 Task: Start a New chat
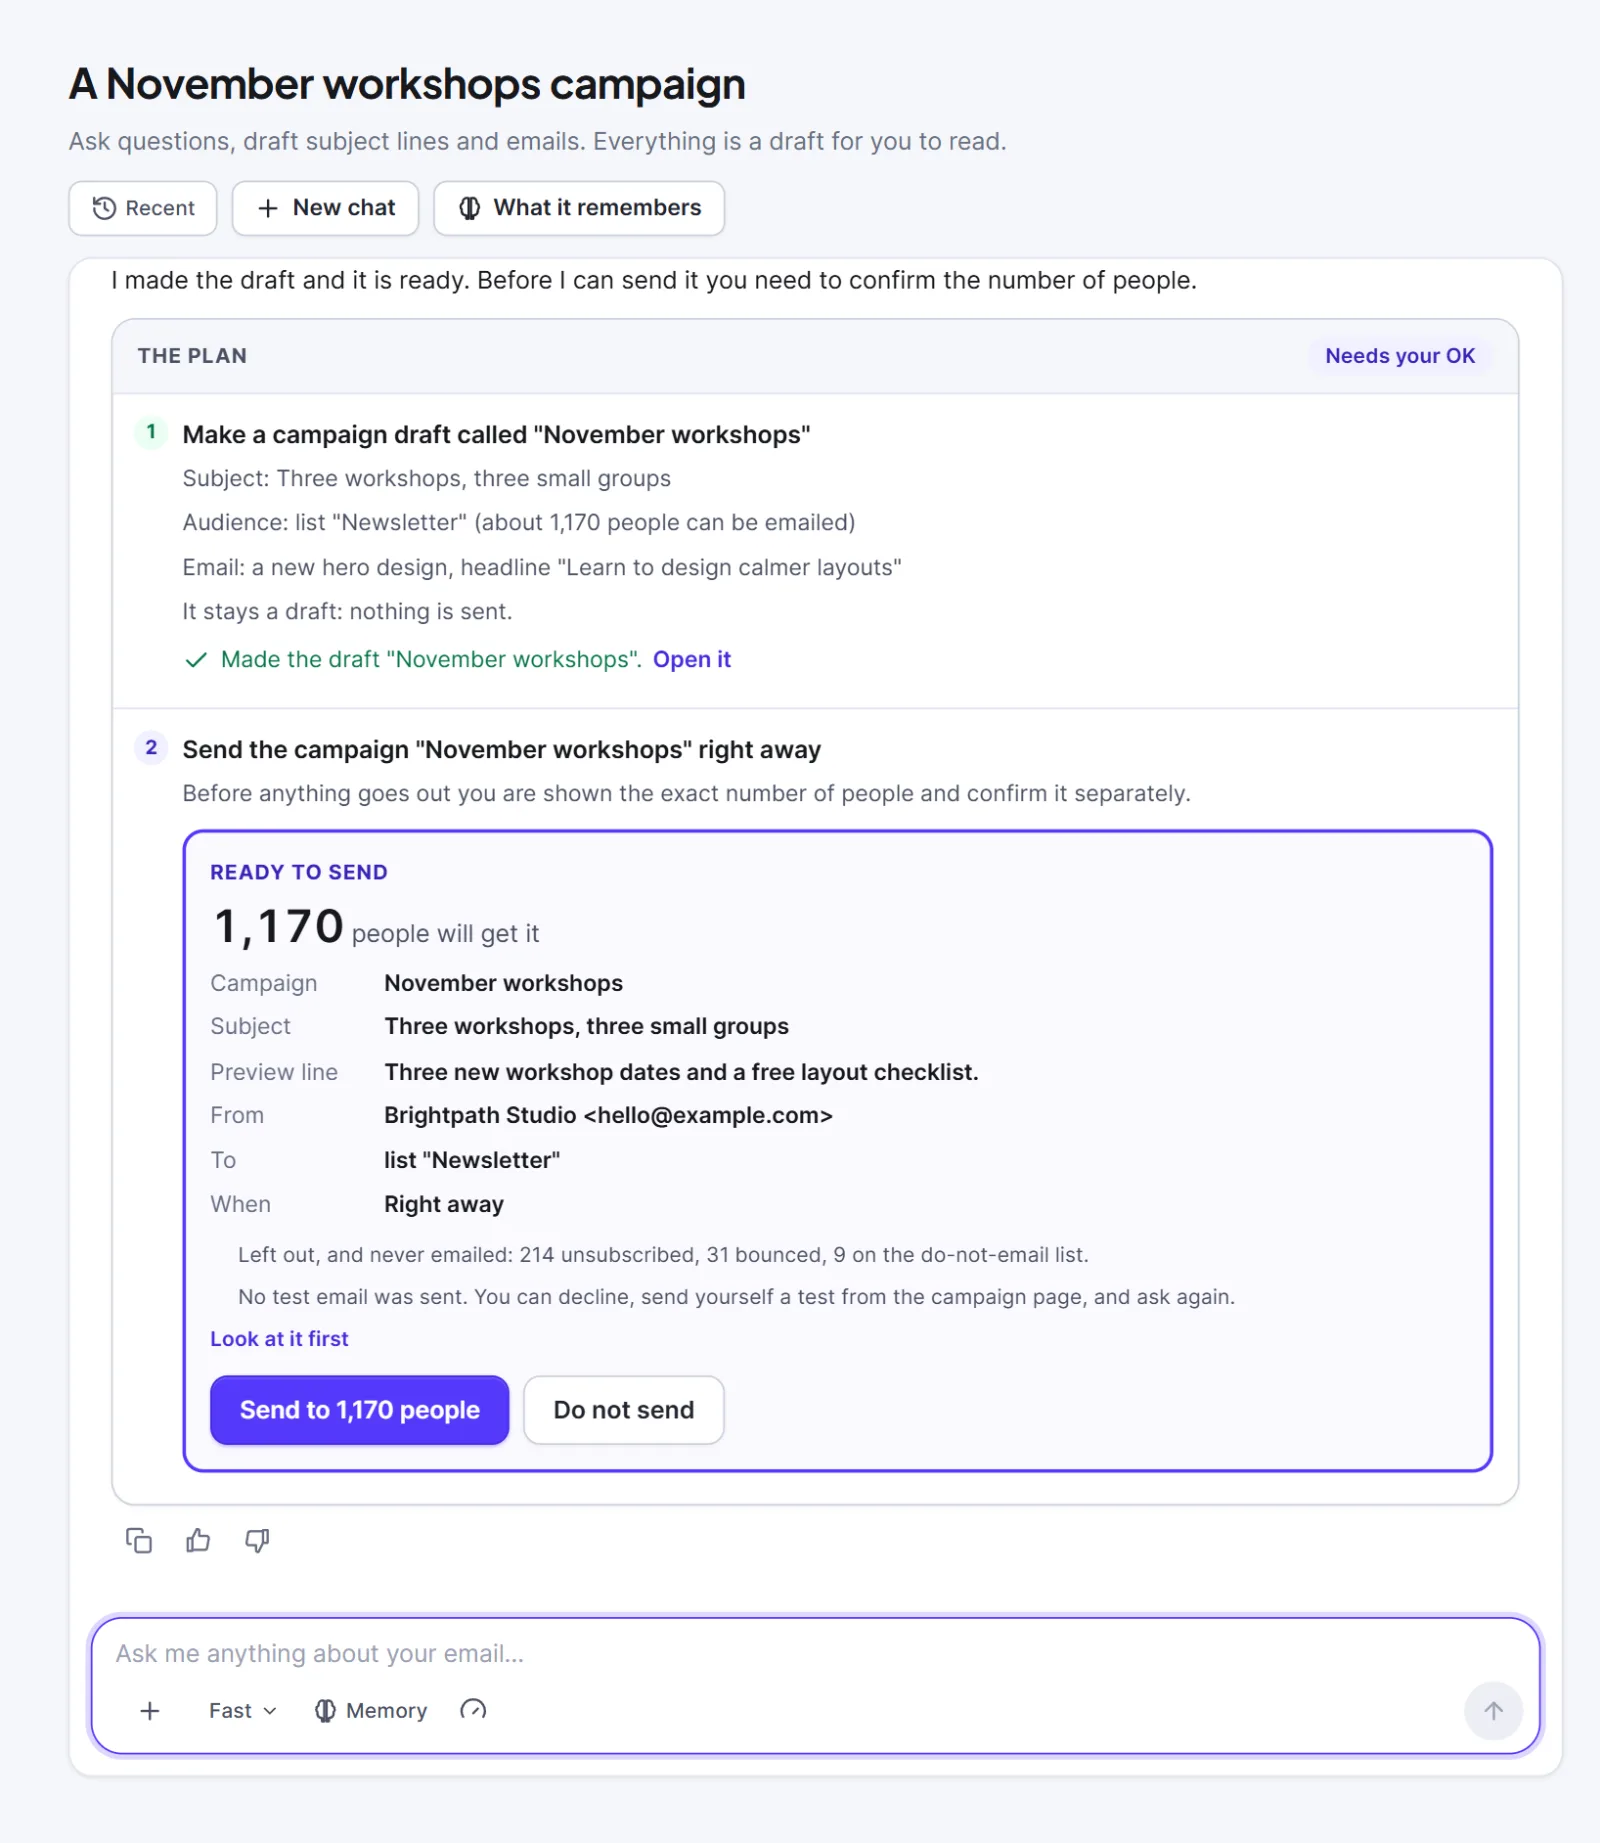(326, 208)
